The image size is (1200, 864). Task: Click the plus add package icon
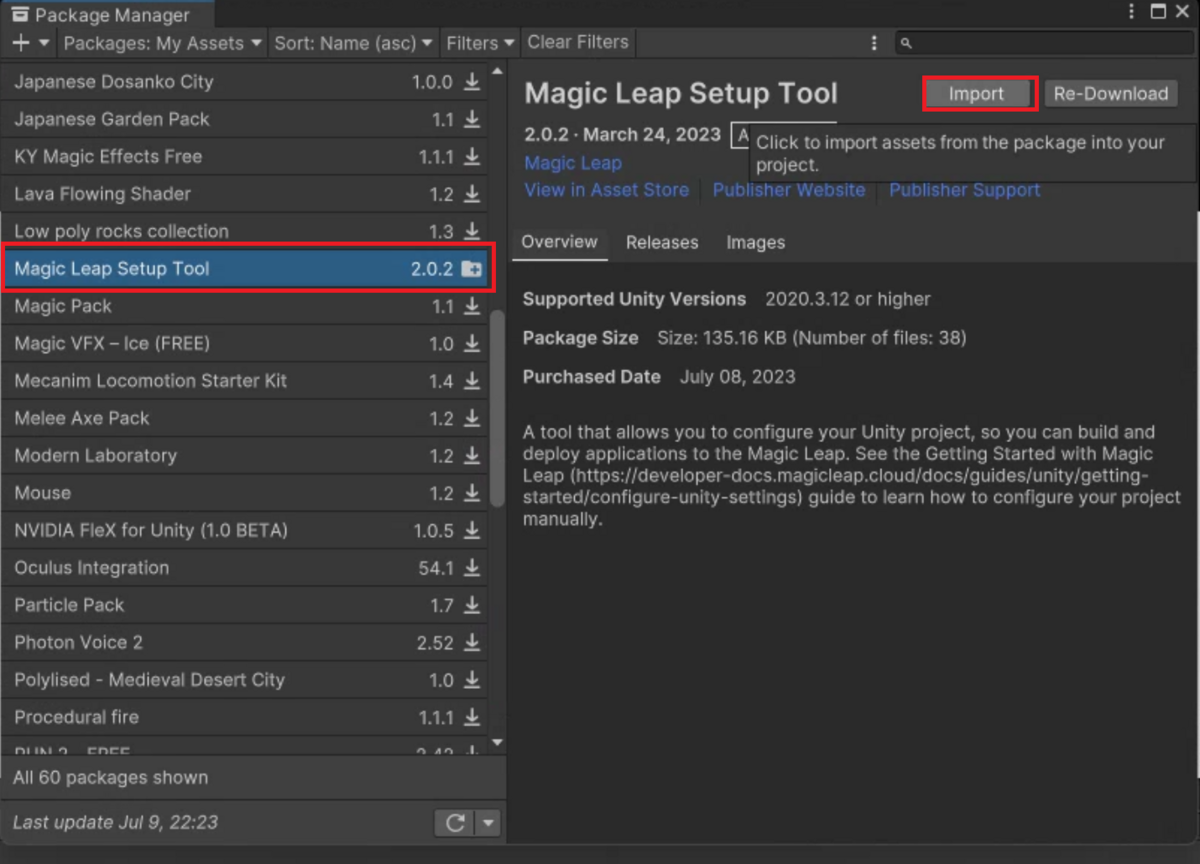[21, 43]
